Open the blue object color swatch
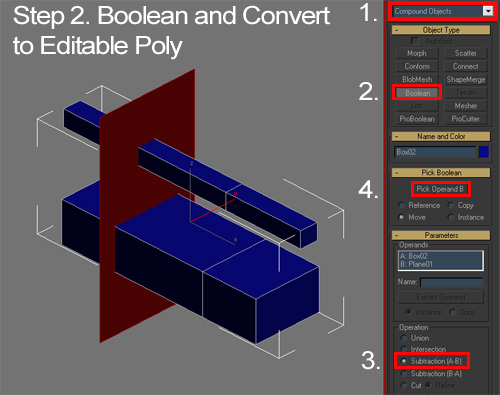Screen dimensions: 500x395 pyautogui.click(x=484, y=152)
